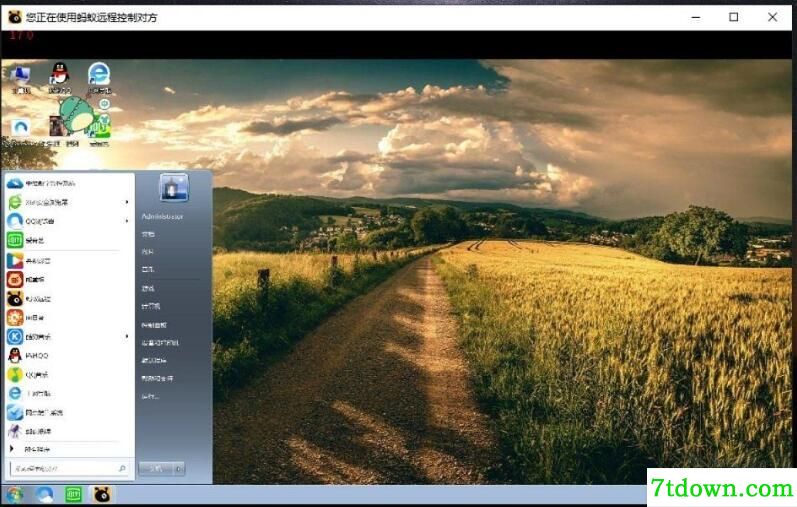797x507 pixels.
Task: Maximize the remote control window
Action: pos(733,17)
